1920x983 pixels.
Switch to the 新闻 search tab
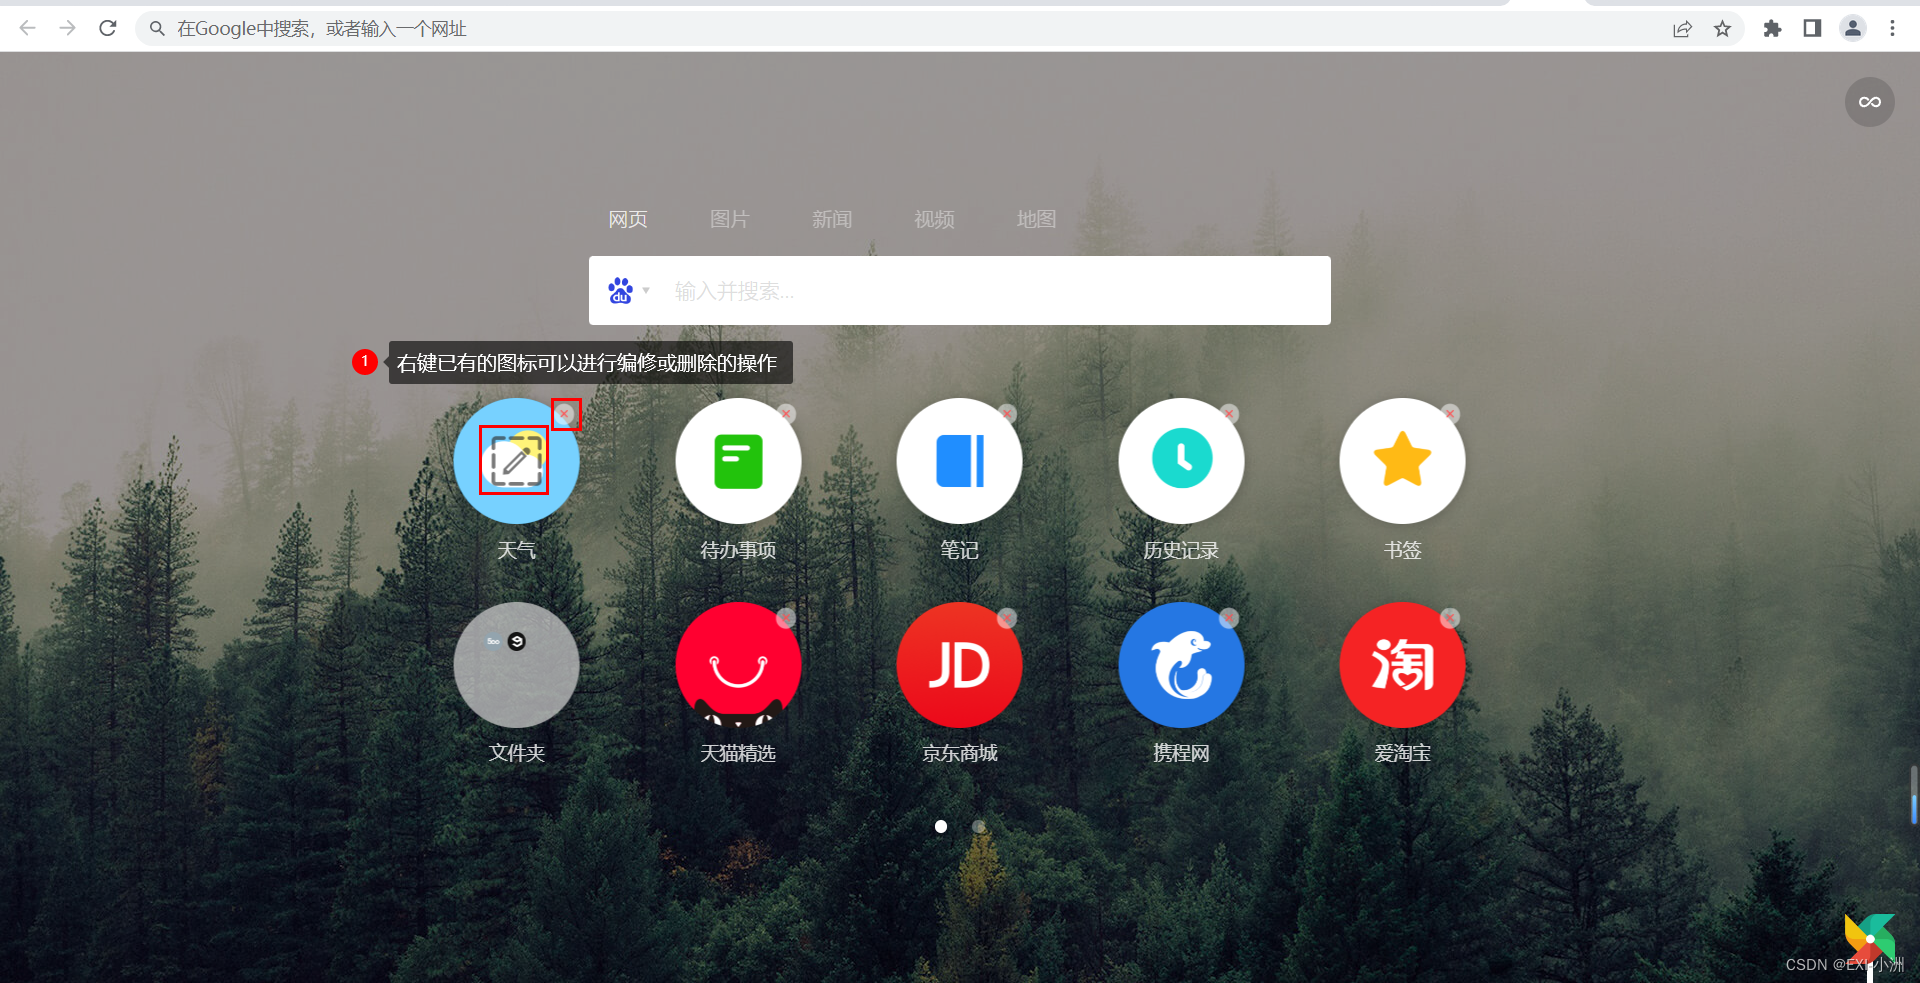832,219
